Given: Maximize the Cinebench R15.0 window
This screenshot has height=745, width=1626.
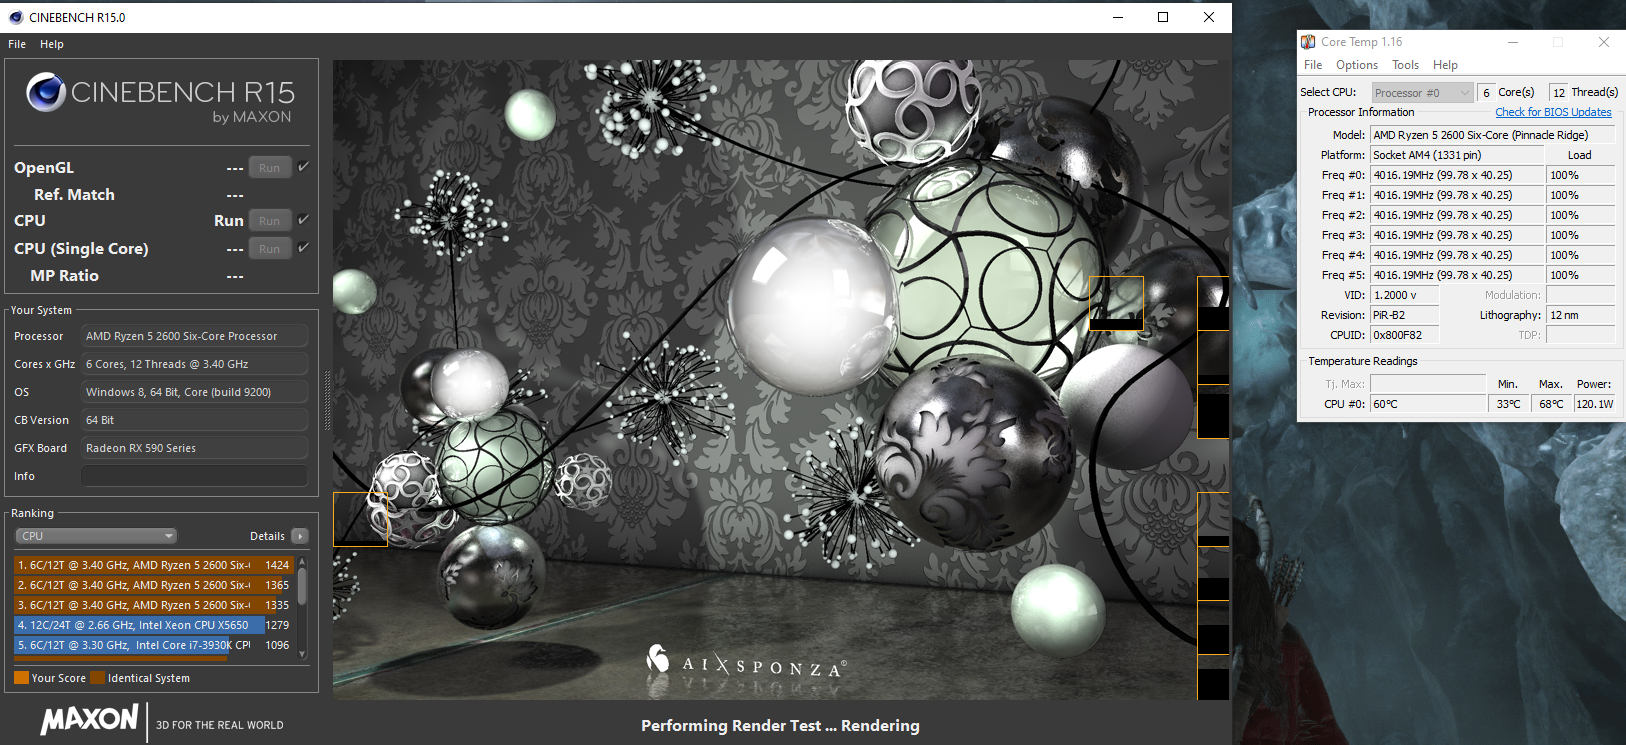Looking at the screenshot, I should 1163,17.
